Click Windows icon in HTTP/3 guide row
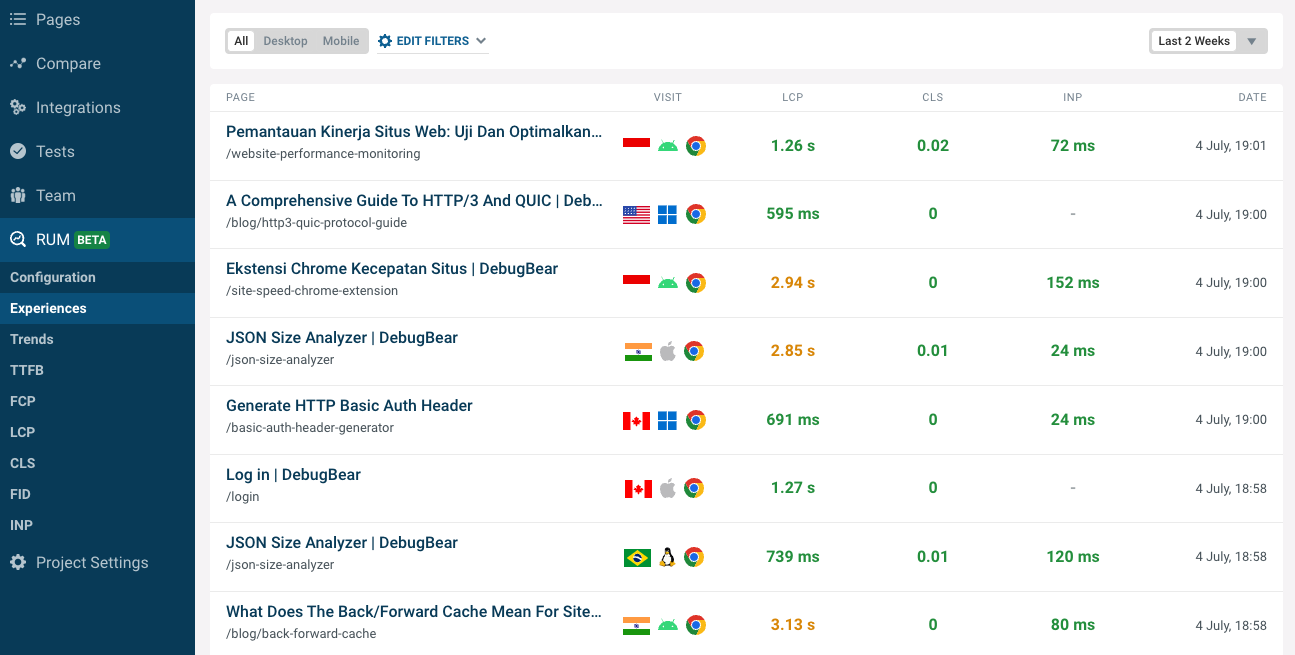 tap(668, 214)
